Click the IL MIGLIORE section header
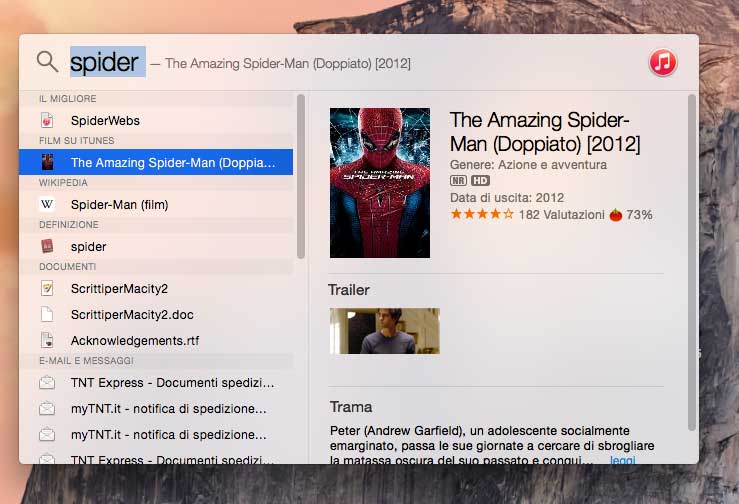 67,99
